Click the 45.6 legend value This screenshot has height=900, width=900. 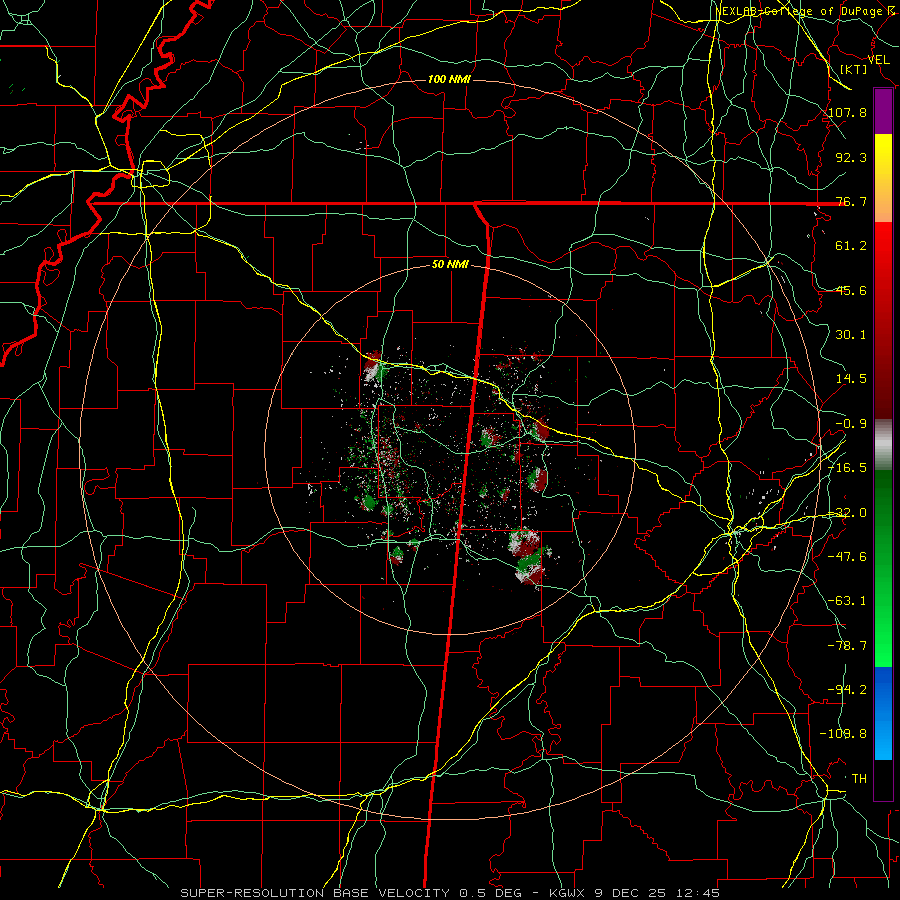pyautogui.click(x=851, y=290)
